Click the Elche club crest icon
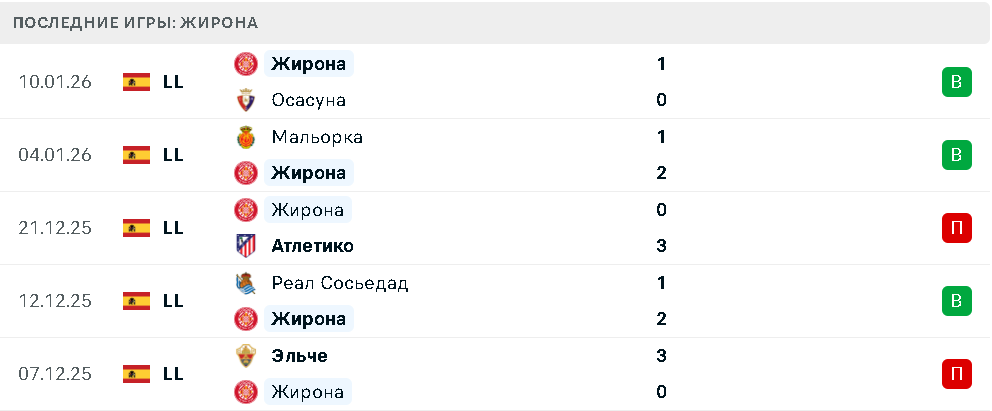 click(246, 356)
